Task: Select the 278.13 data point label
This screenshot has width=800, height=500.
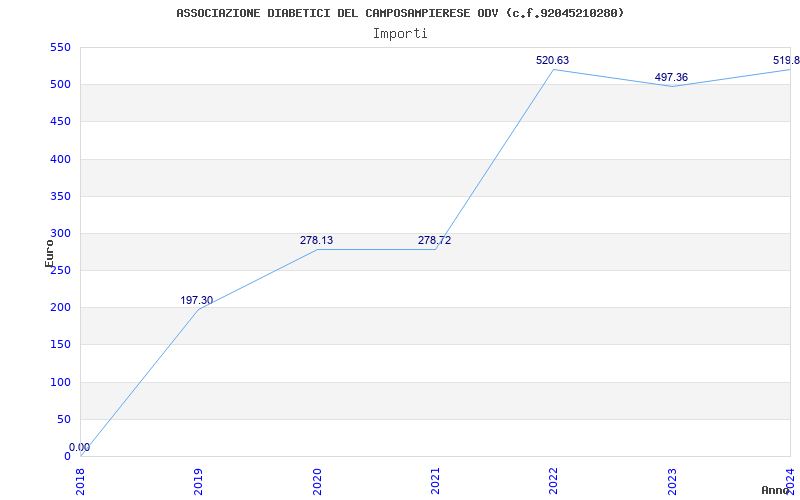Action: tap(316, 240)
